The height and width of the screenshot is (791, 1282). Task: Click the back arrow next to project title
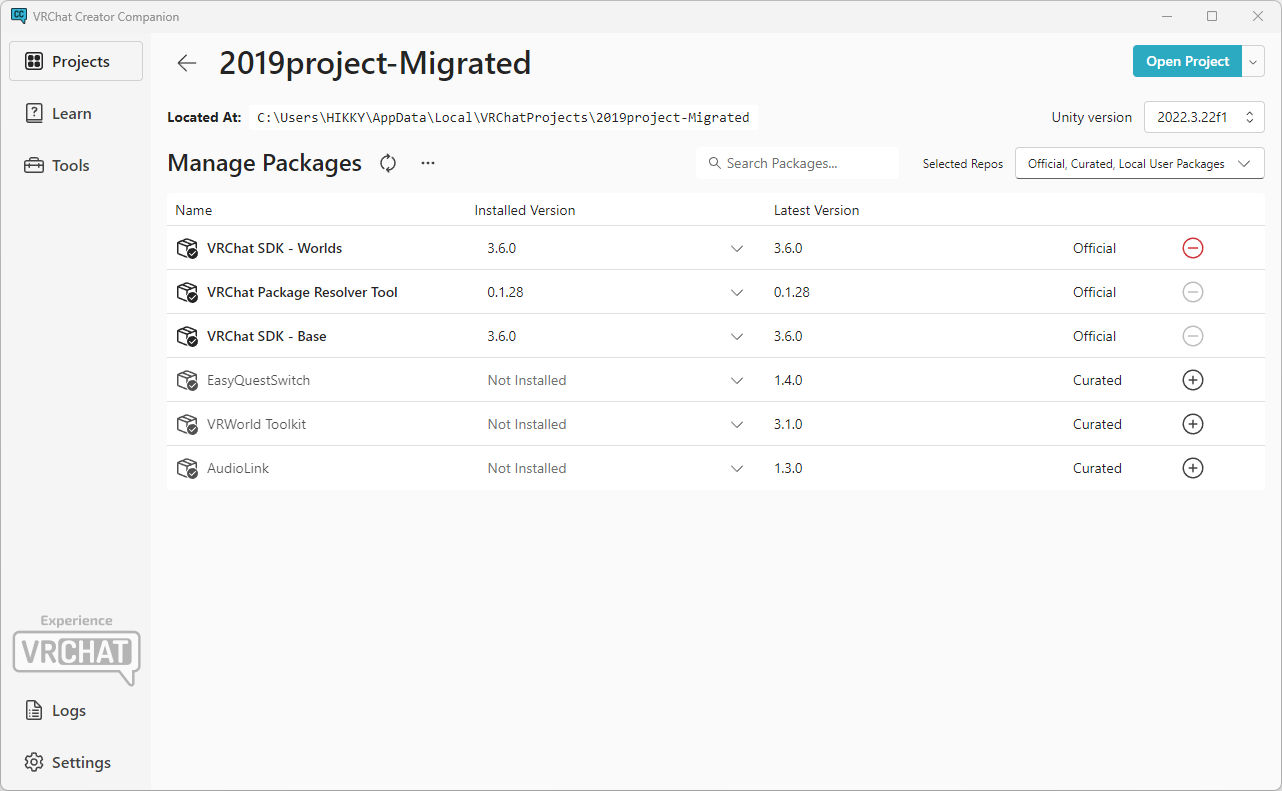[x=187, y=63]
